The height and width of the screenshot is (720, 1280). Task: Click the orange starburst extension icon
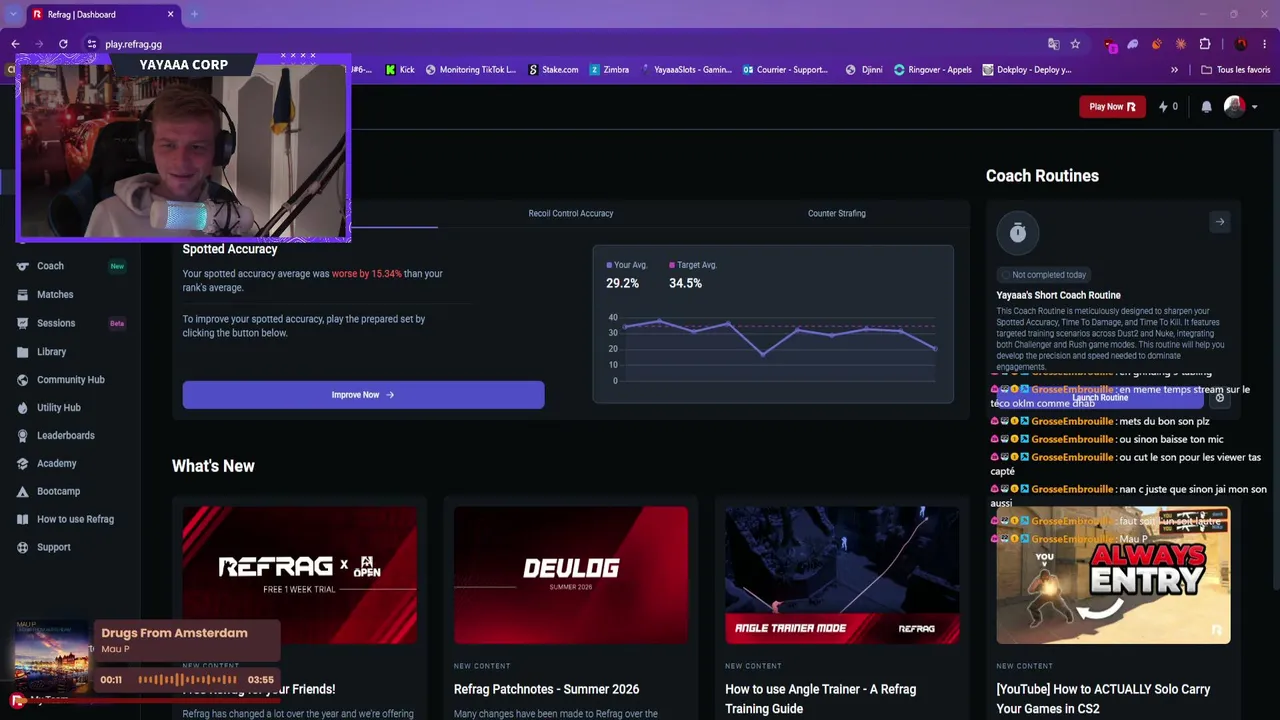1181,44
